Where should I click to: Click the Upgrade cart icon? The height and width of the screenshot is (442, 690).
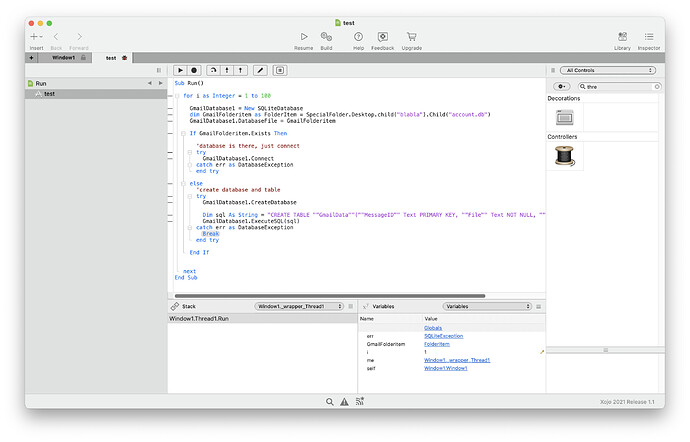click(411, 37)
